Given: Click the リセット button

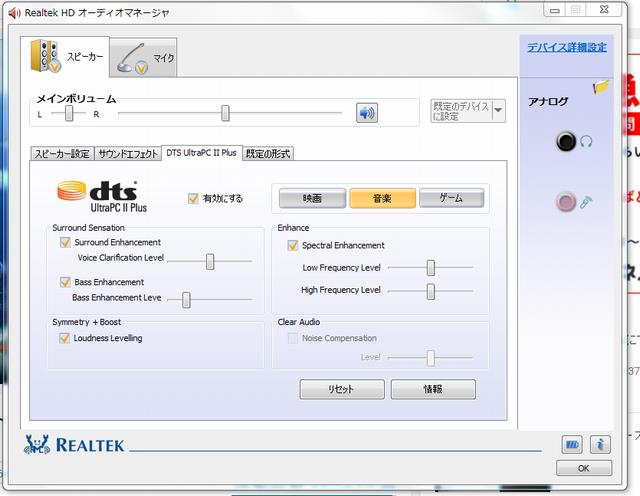Looking at the screenshot, I should 342,389.
